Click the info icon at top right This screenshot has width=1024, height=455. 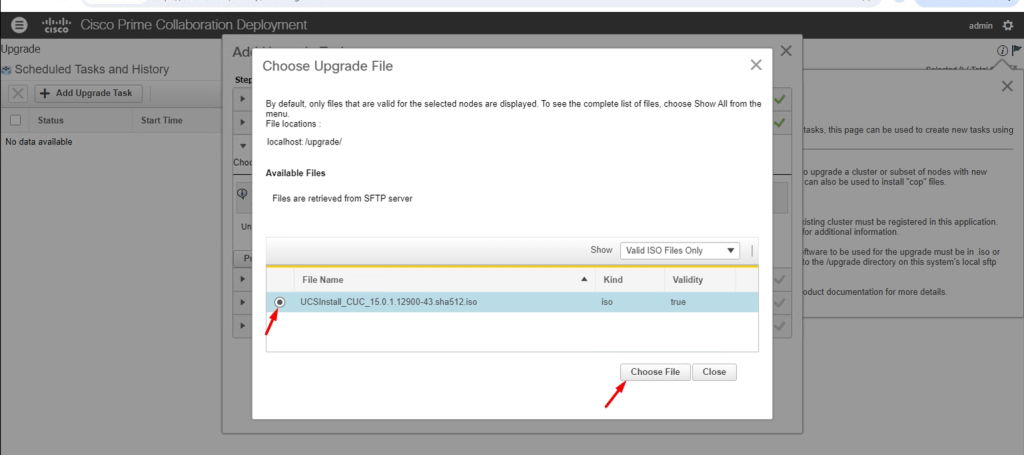(1001, 50)
